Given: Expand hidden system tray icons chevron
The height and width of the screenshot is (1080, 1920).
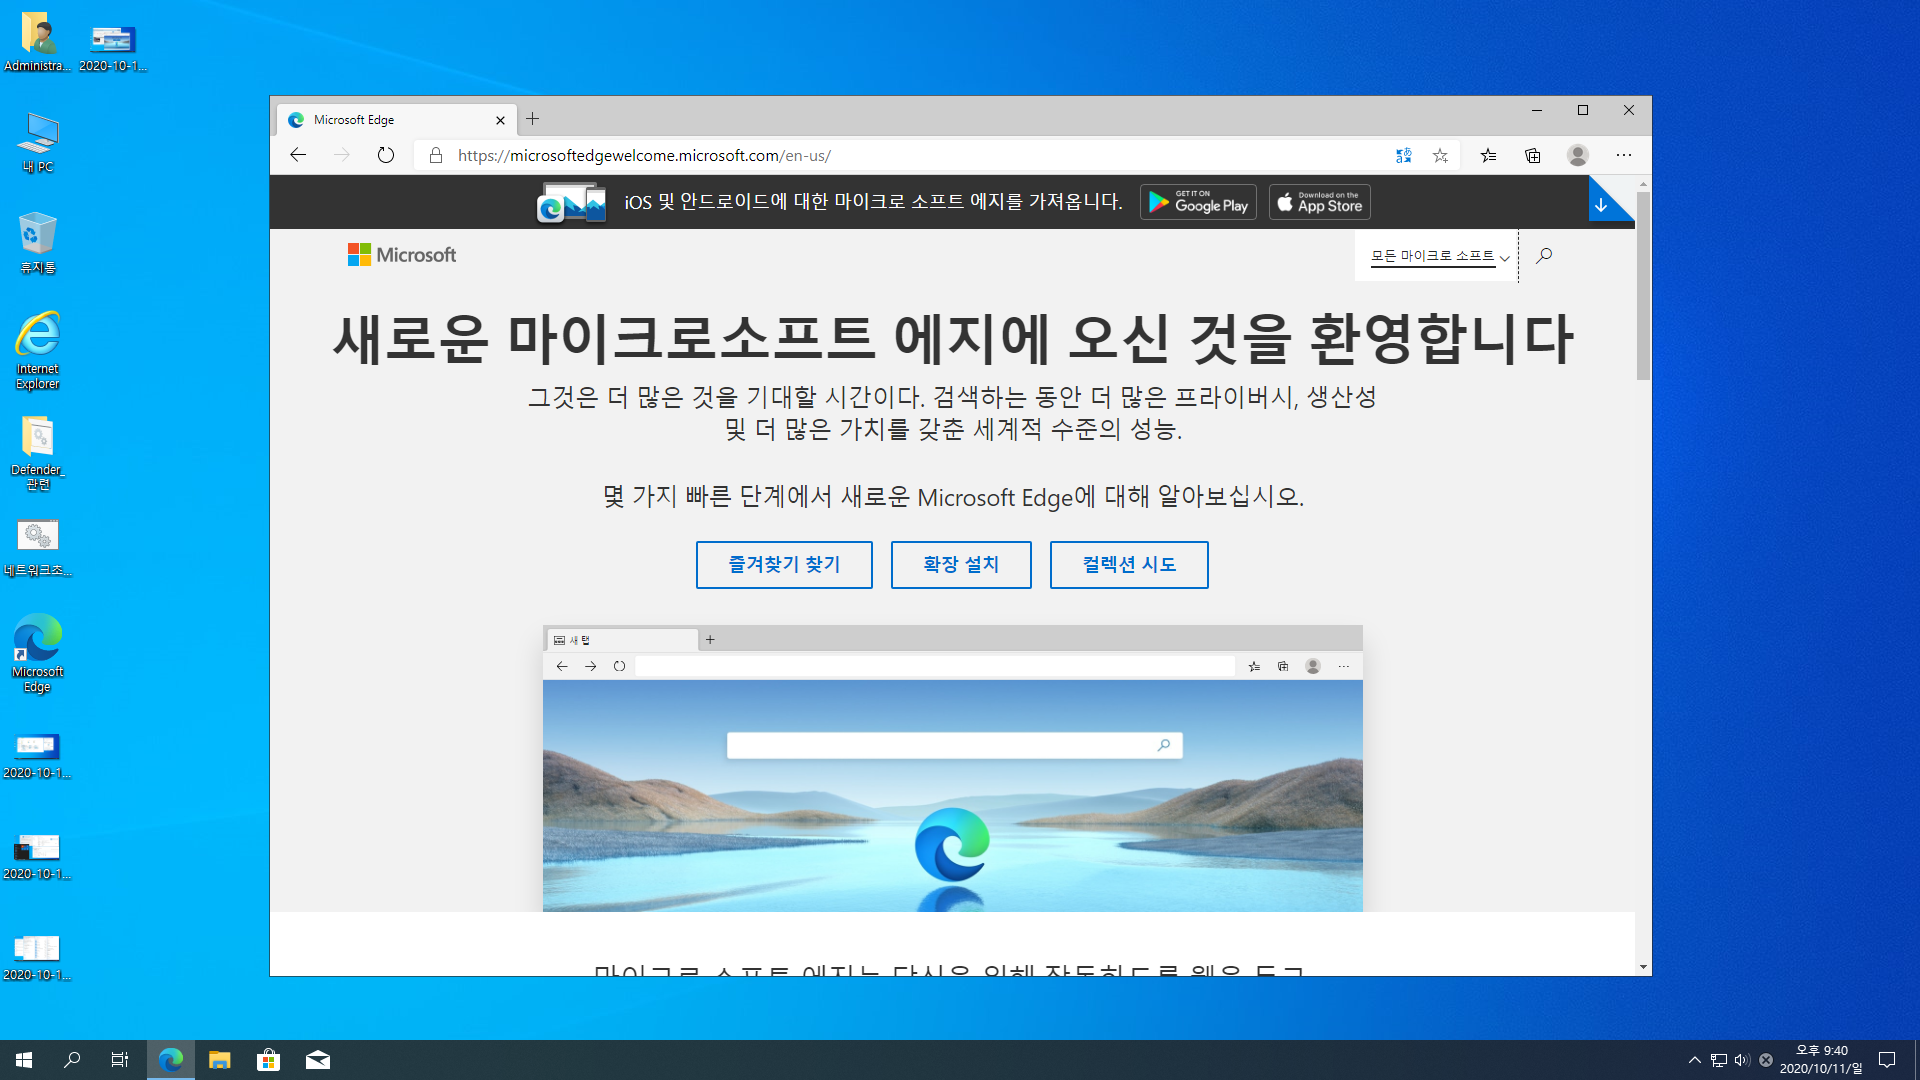Looking at the screenshot, I should [x=1695, y=1060].
